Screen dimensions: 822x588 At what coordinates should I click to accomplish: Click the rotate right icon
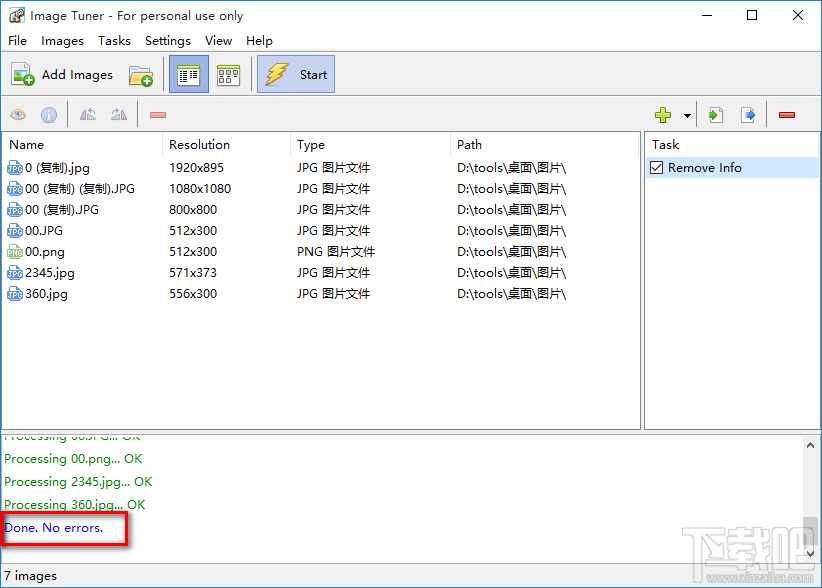[119, 115]
